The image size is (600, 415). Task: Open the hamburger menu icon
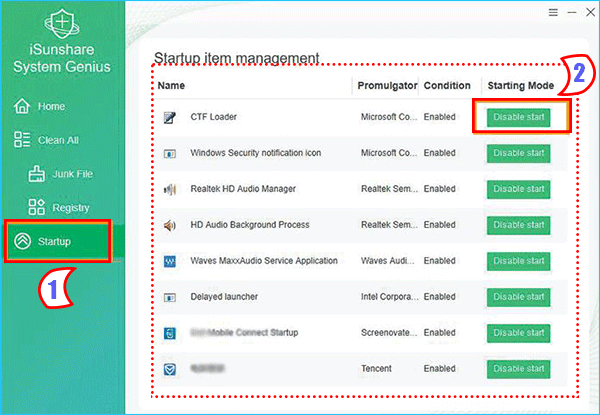point(553,13)
